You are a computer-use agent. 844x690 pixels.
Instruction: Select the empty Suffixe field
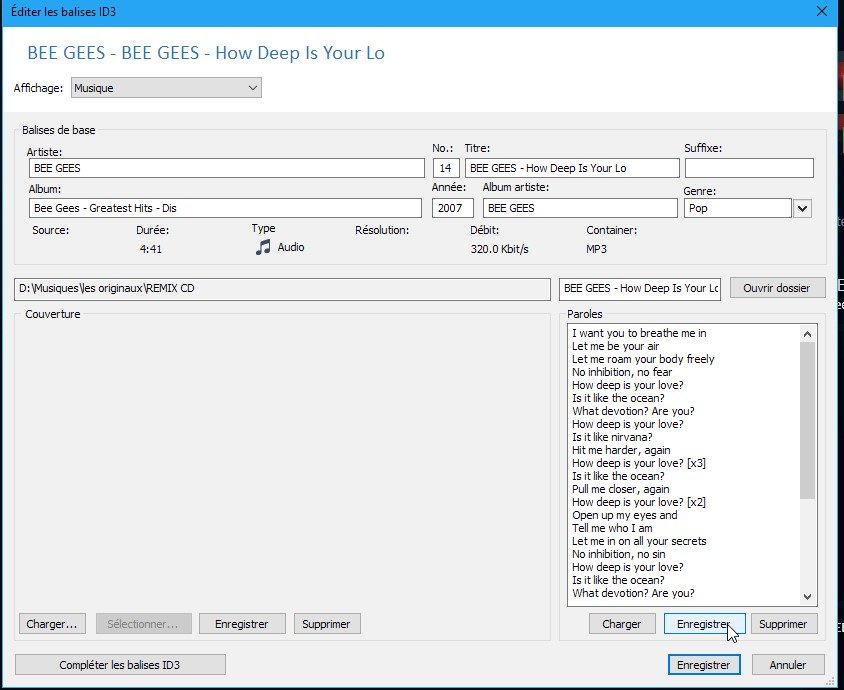[749, 168]
